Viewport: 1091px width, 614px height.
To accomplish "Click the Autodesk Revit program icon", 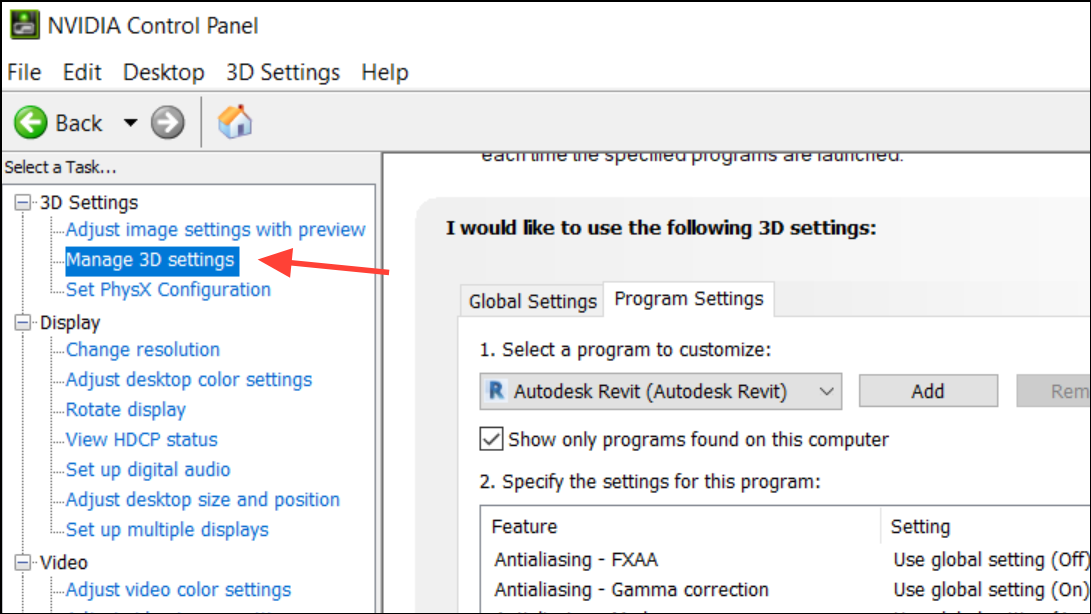I will (x=494, y=391).
